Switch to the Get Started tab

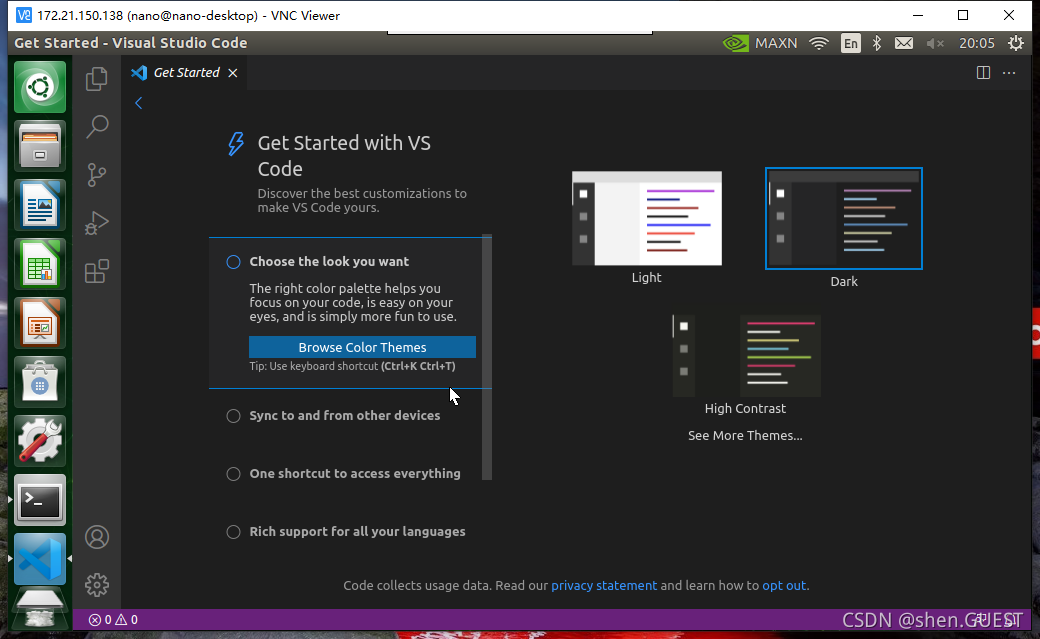(186, 72)
